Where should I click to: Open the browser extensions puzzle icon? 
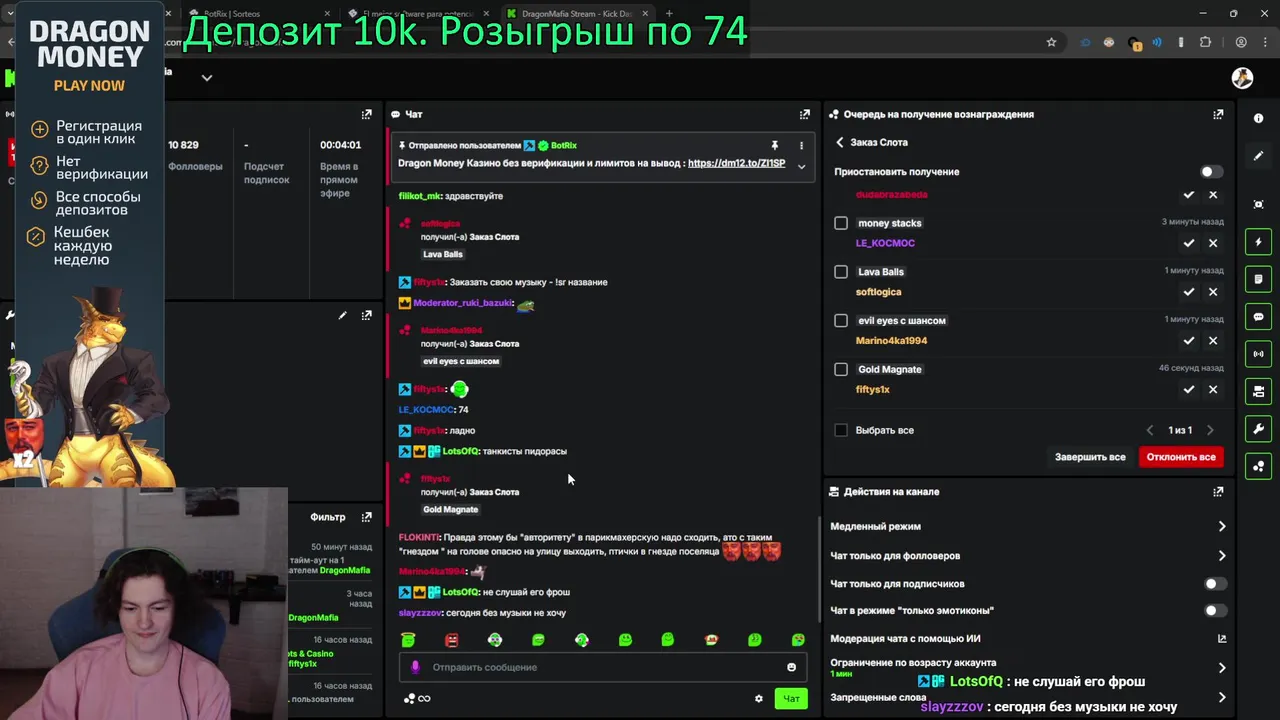point(1205,42)
